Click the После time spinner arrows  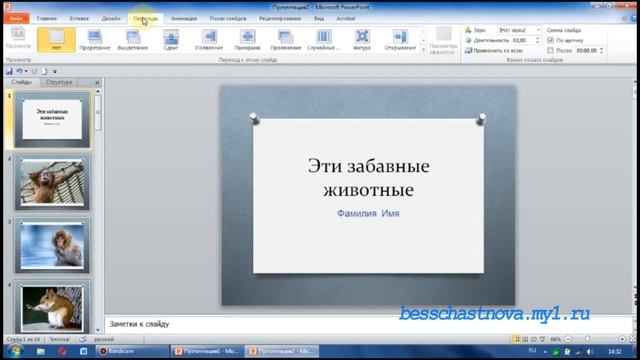click(601, 51)
